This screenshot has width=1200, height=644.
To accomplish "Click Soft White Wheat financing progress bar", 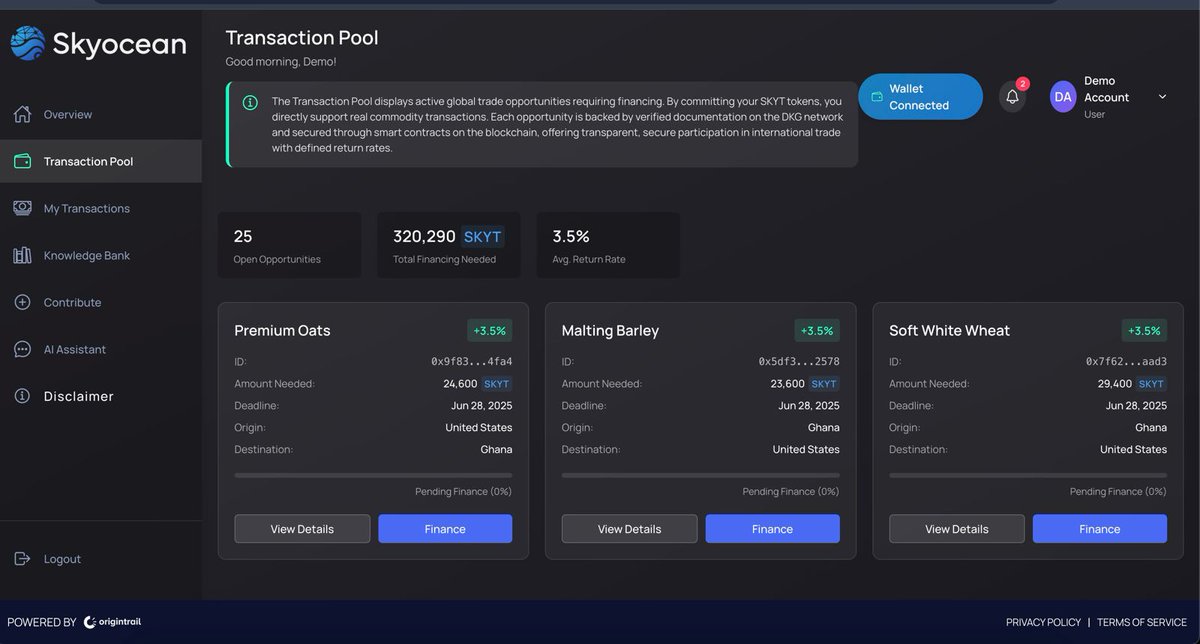I will point(1028,475).
